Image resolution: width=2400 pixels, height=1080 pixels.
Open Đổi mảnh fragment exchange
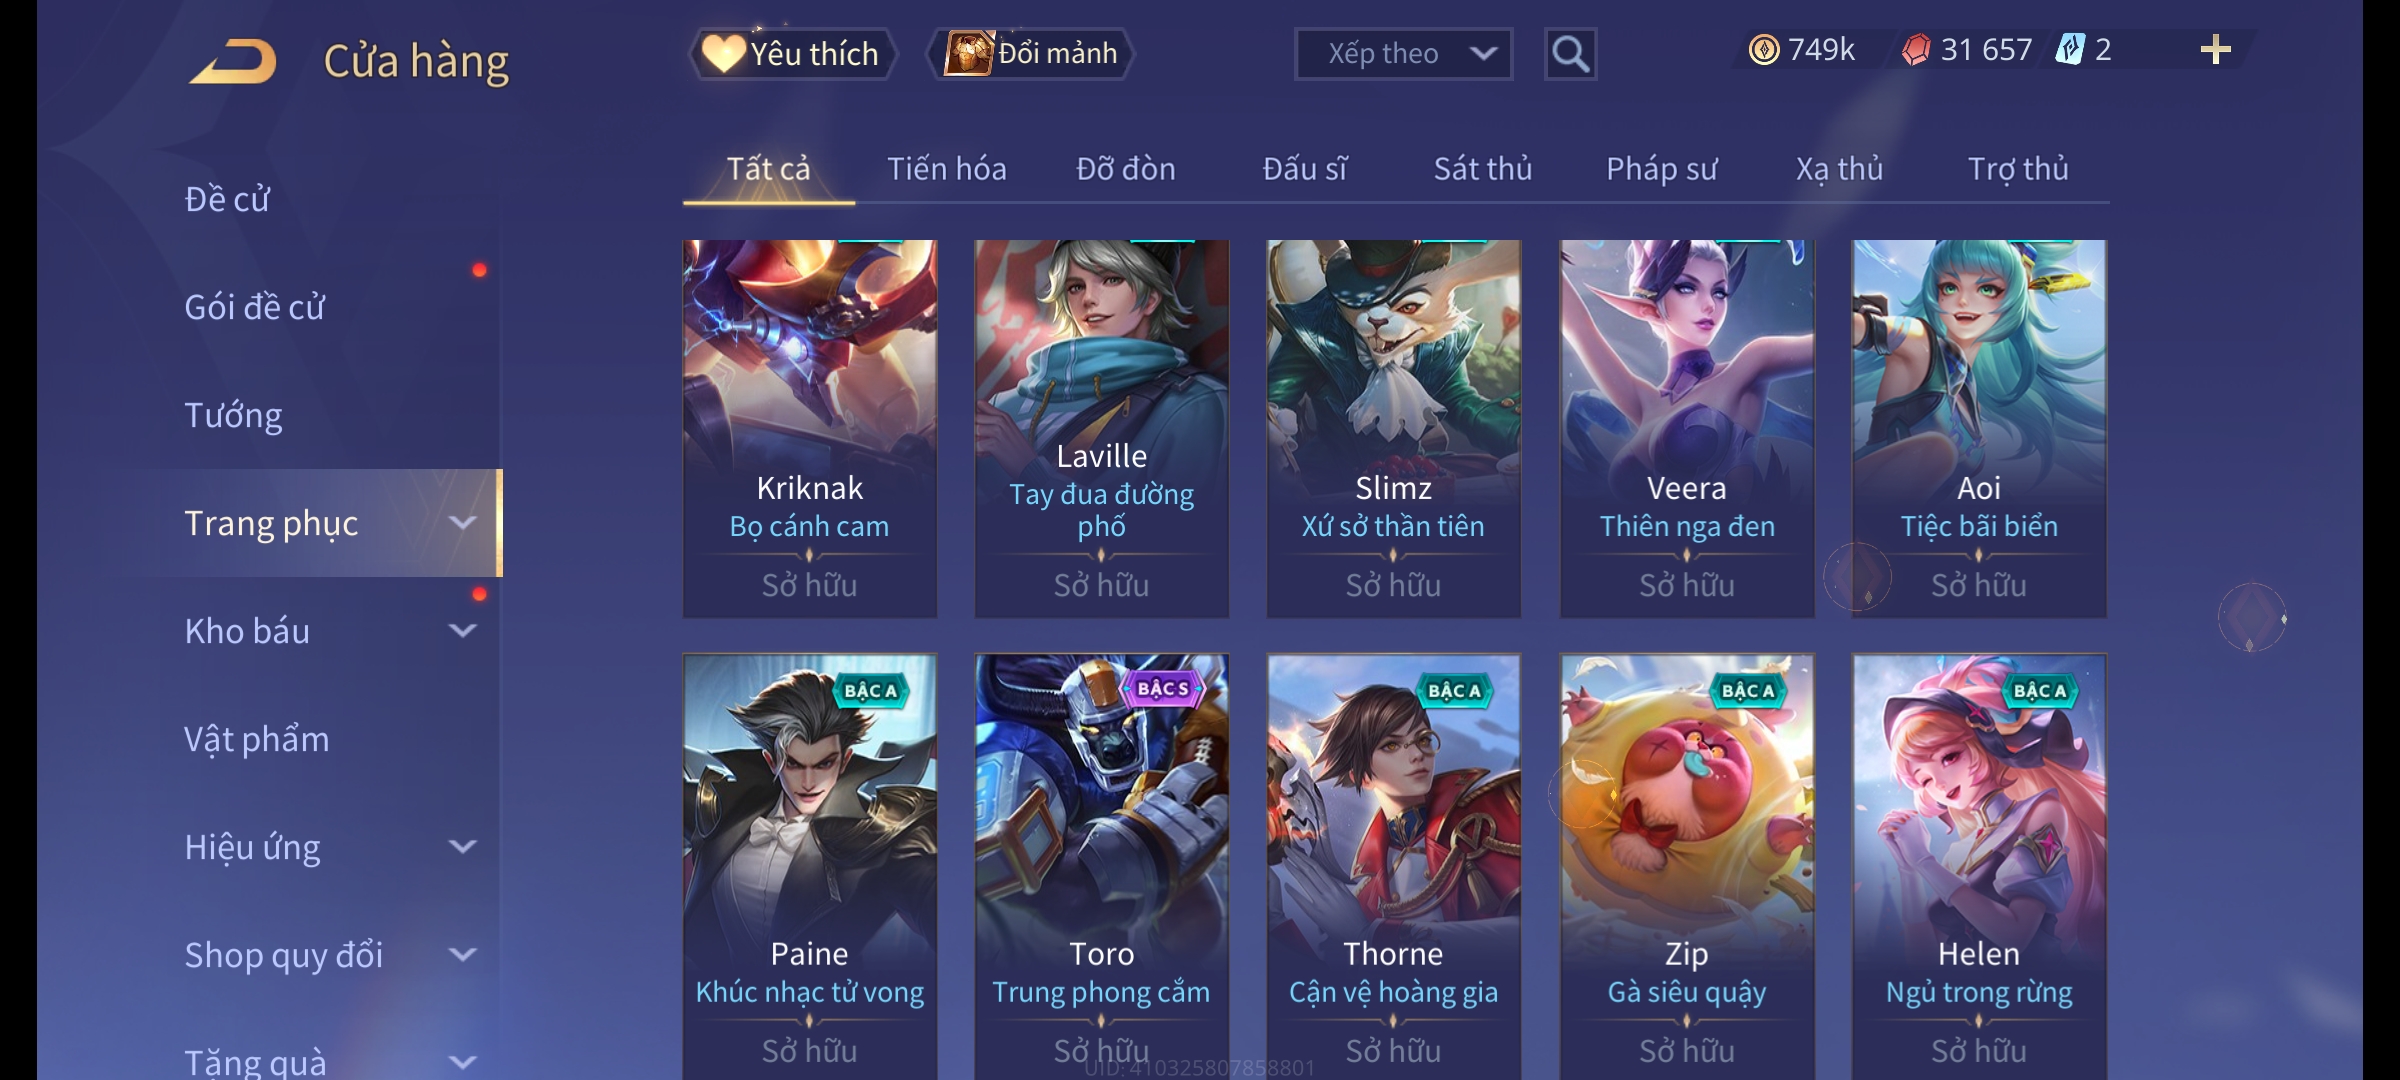[x=1032, y=54]
